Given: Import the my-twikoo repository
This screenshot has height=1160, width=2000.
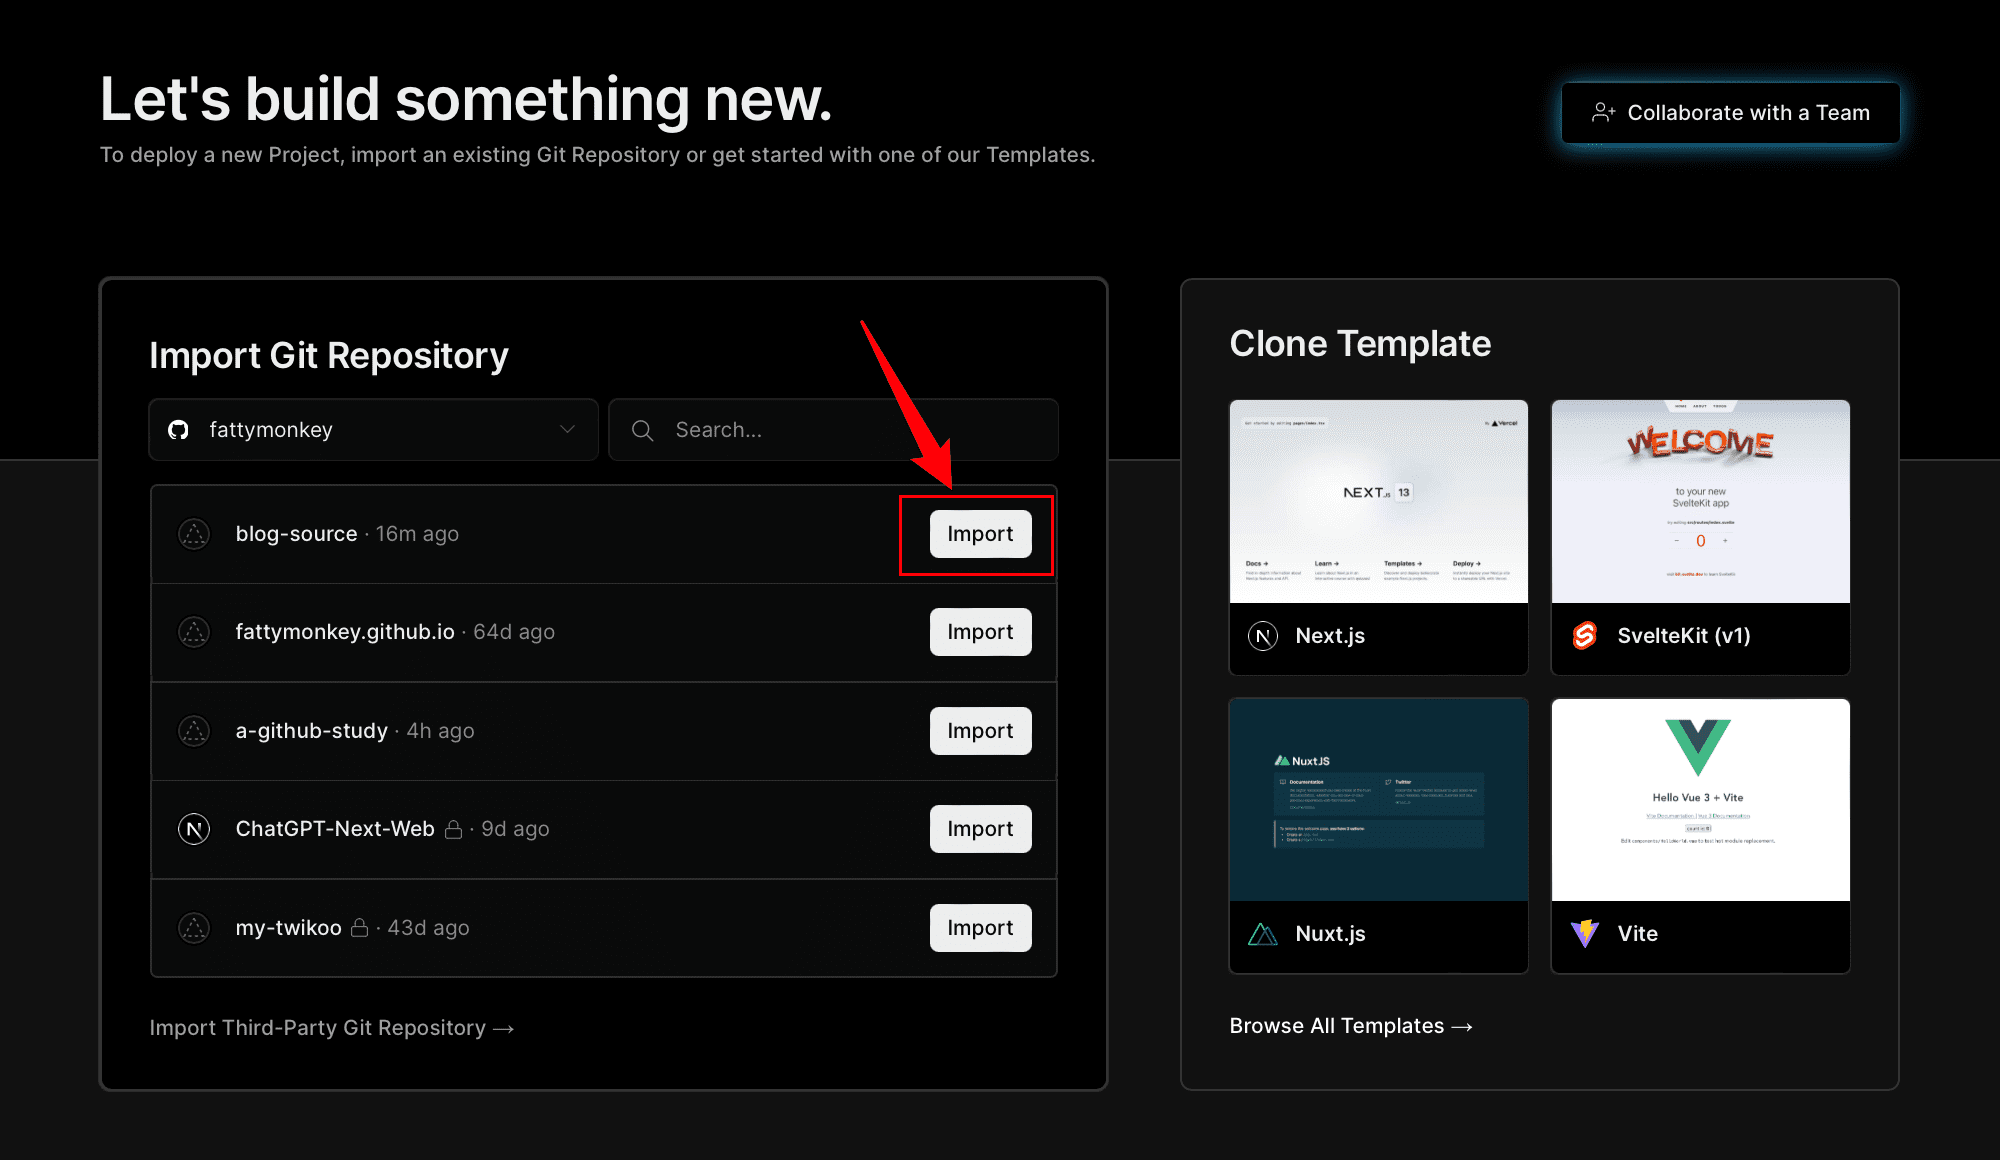Looking at the screenshot, I should tap(980, 928).
